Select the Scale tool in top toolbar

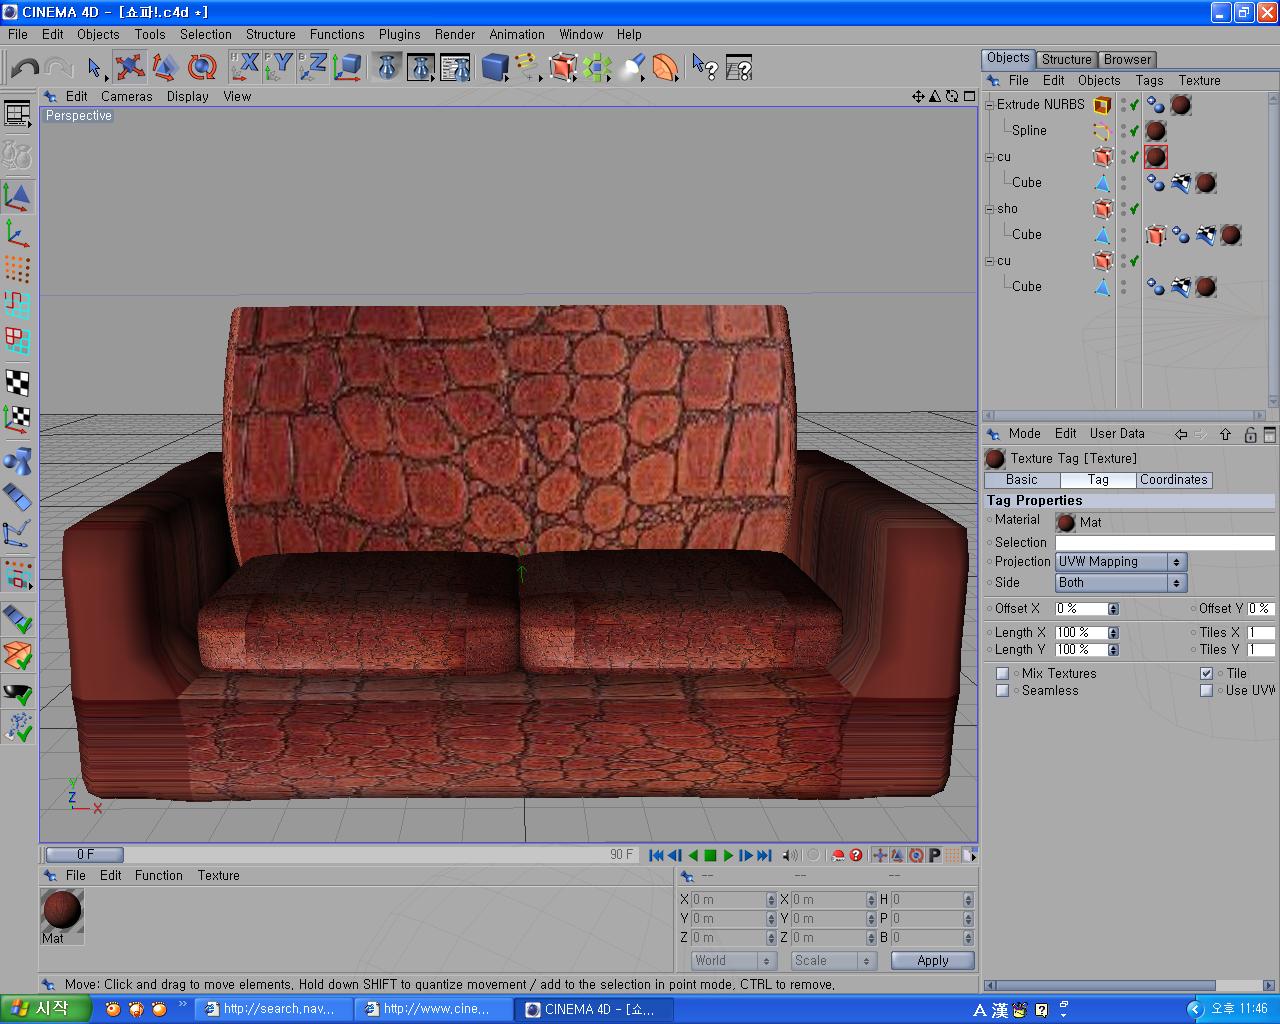(x=165, y=67)
